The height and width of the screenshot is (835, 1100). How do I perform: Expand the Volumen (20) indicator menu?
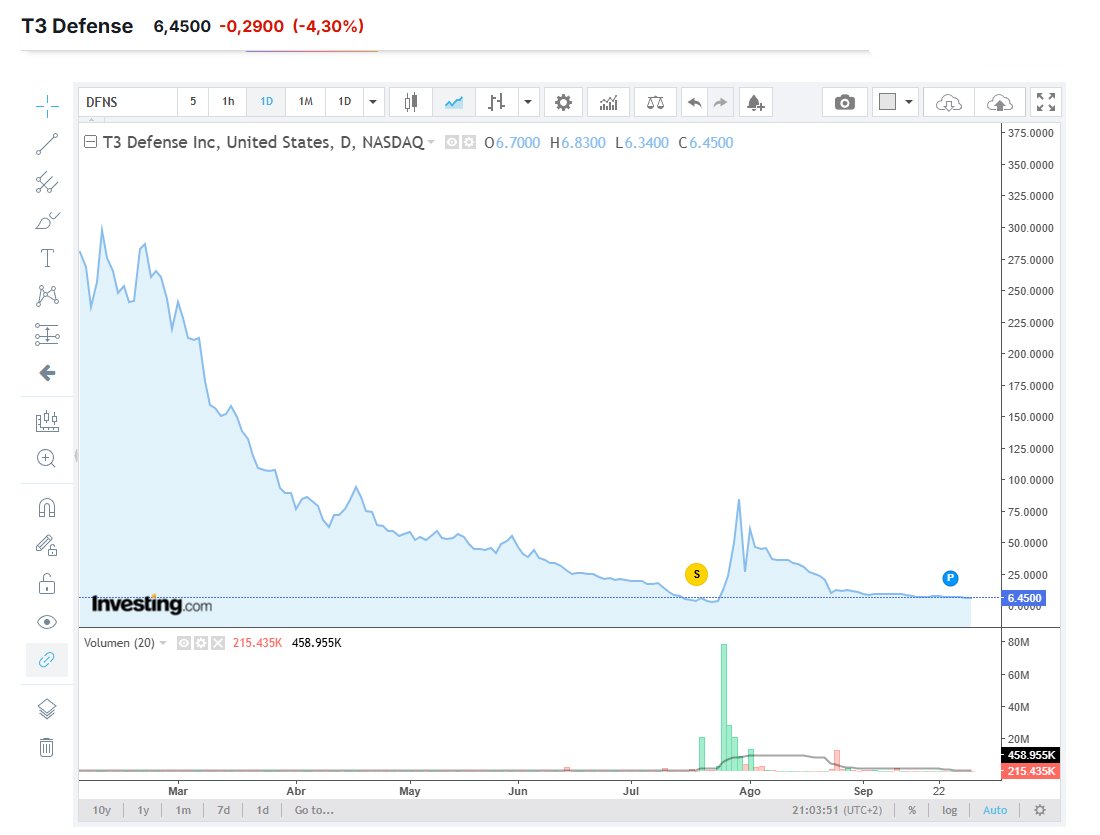(163, 643)
